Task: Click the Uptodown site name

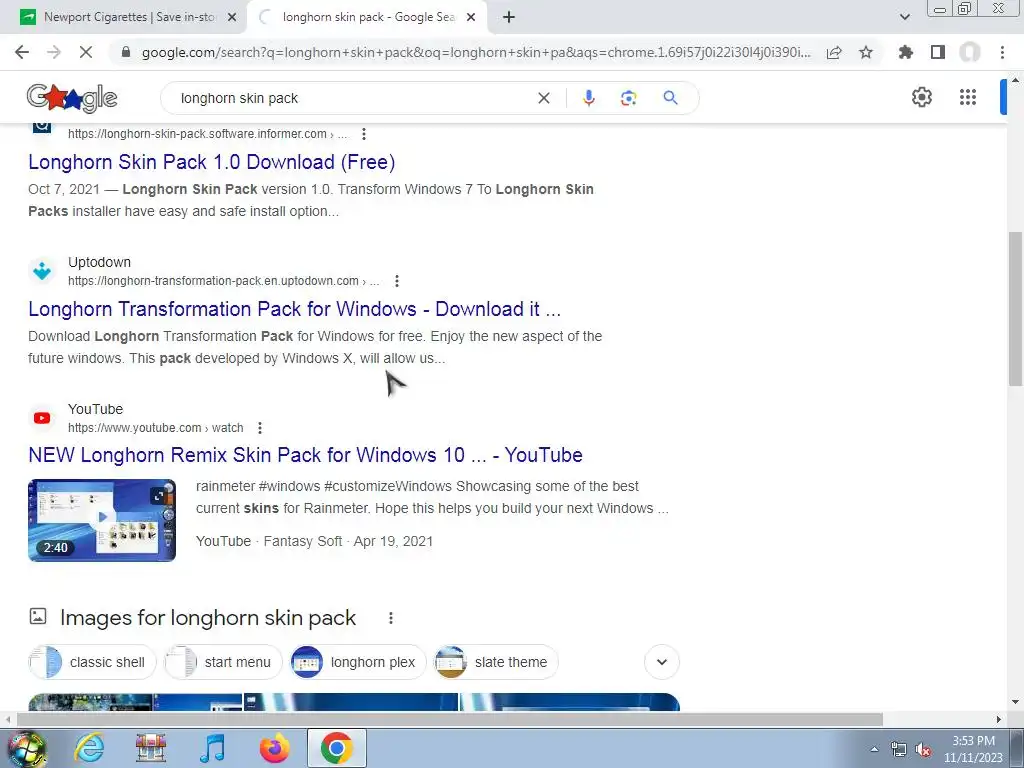Action: 99,262
